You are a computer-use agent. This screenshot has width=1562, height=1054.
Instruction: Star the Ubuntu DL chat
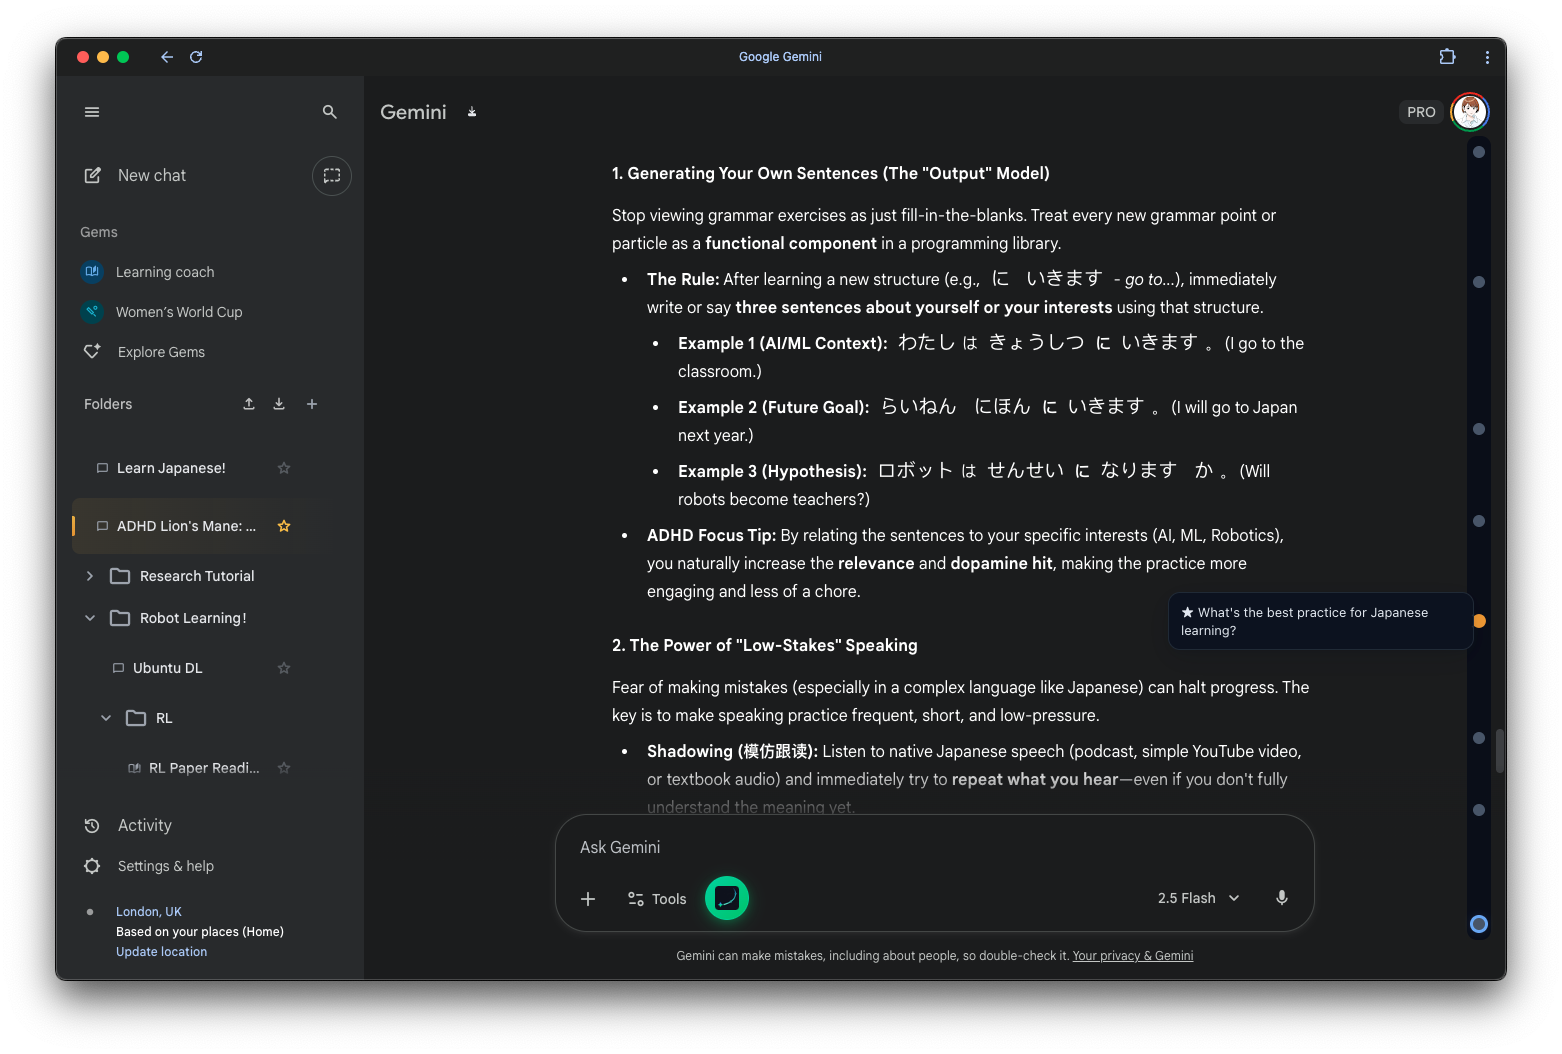point(283,667)
